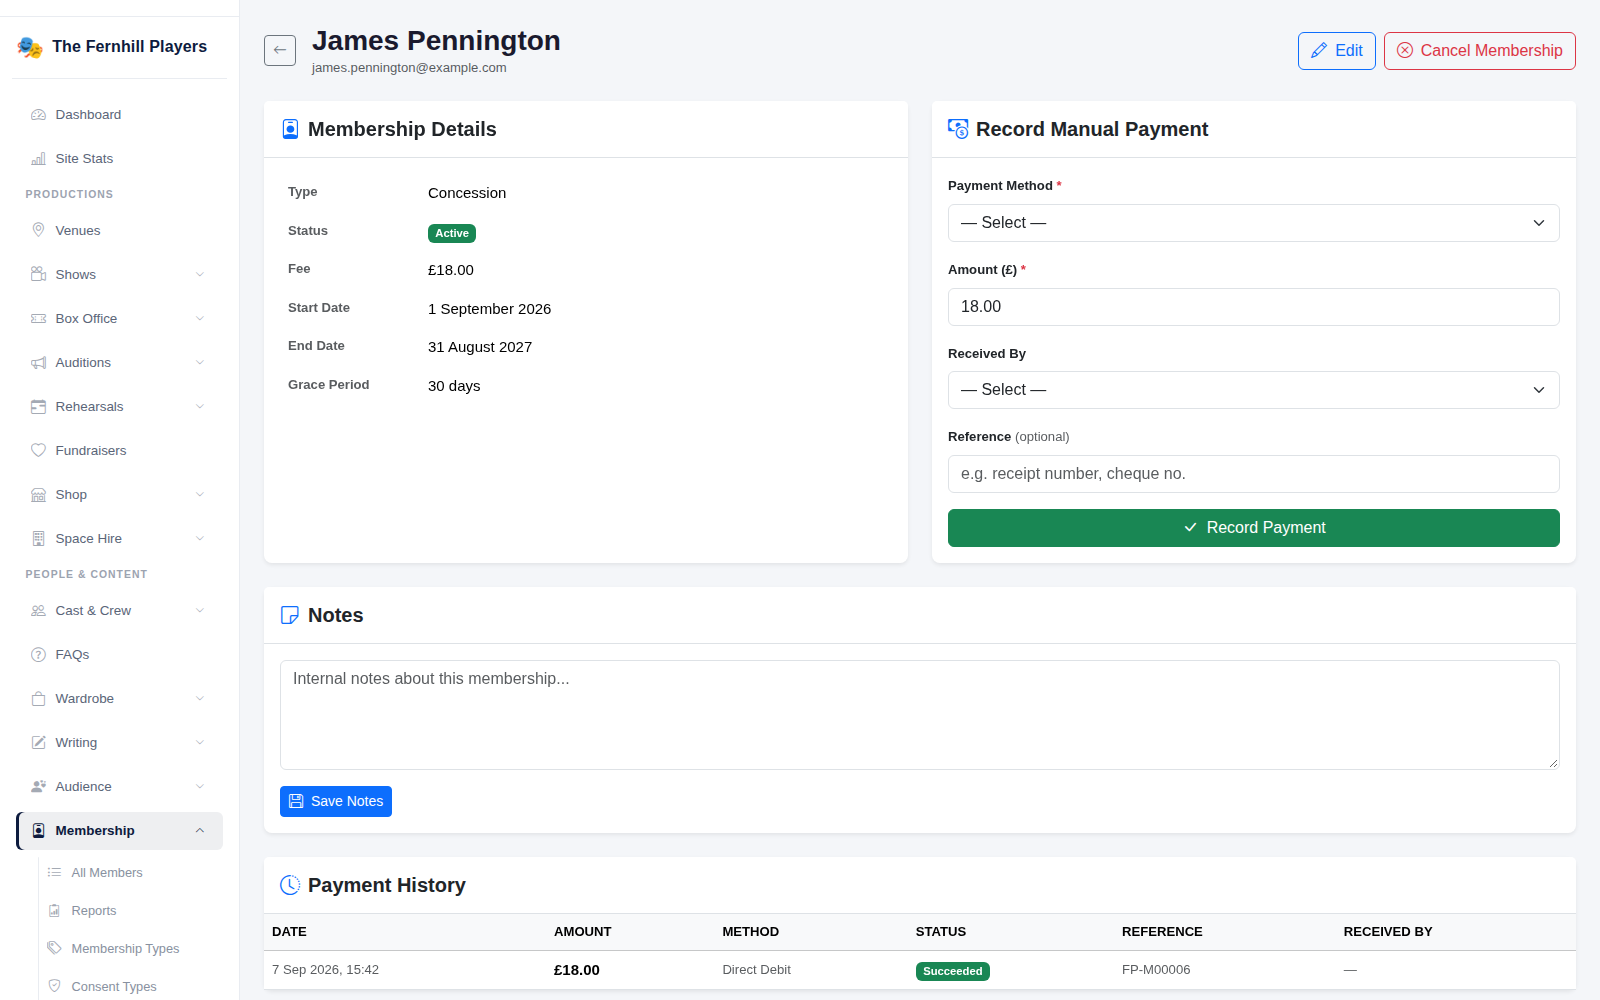Click the Save Notes button

(x=336, y=801)
